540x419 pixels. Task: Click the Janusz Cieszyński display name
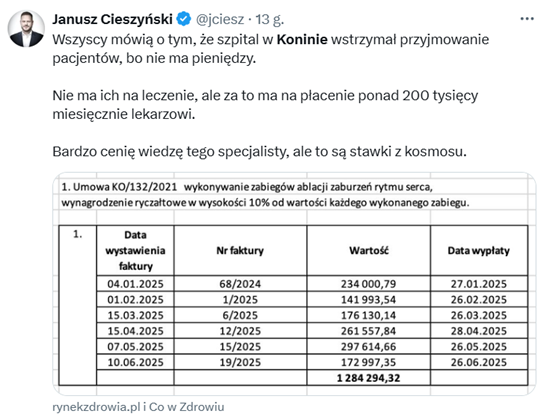(x=112, y=19)
